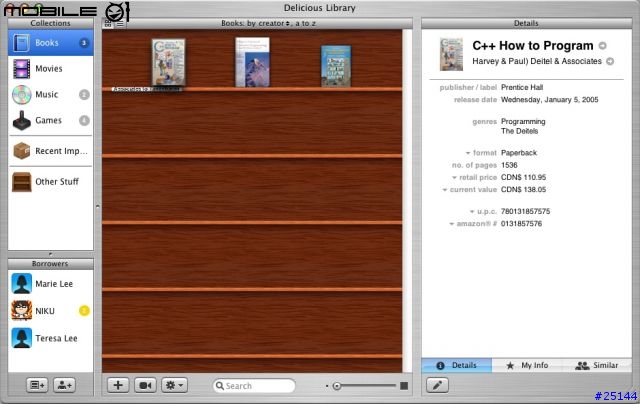The width and height of the screenshot is (640, 404).
Task: Switch to shelf grid view
Action: (108, 24)
